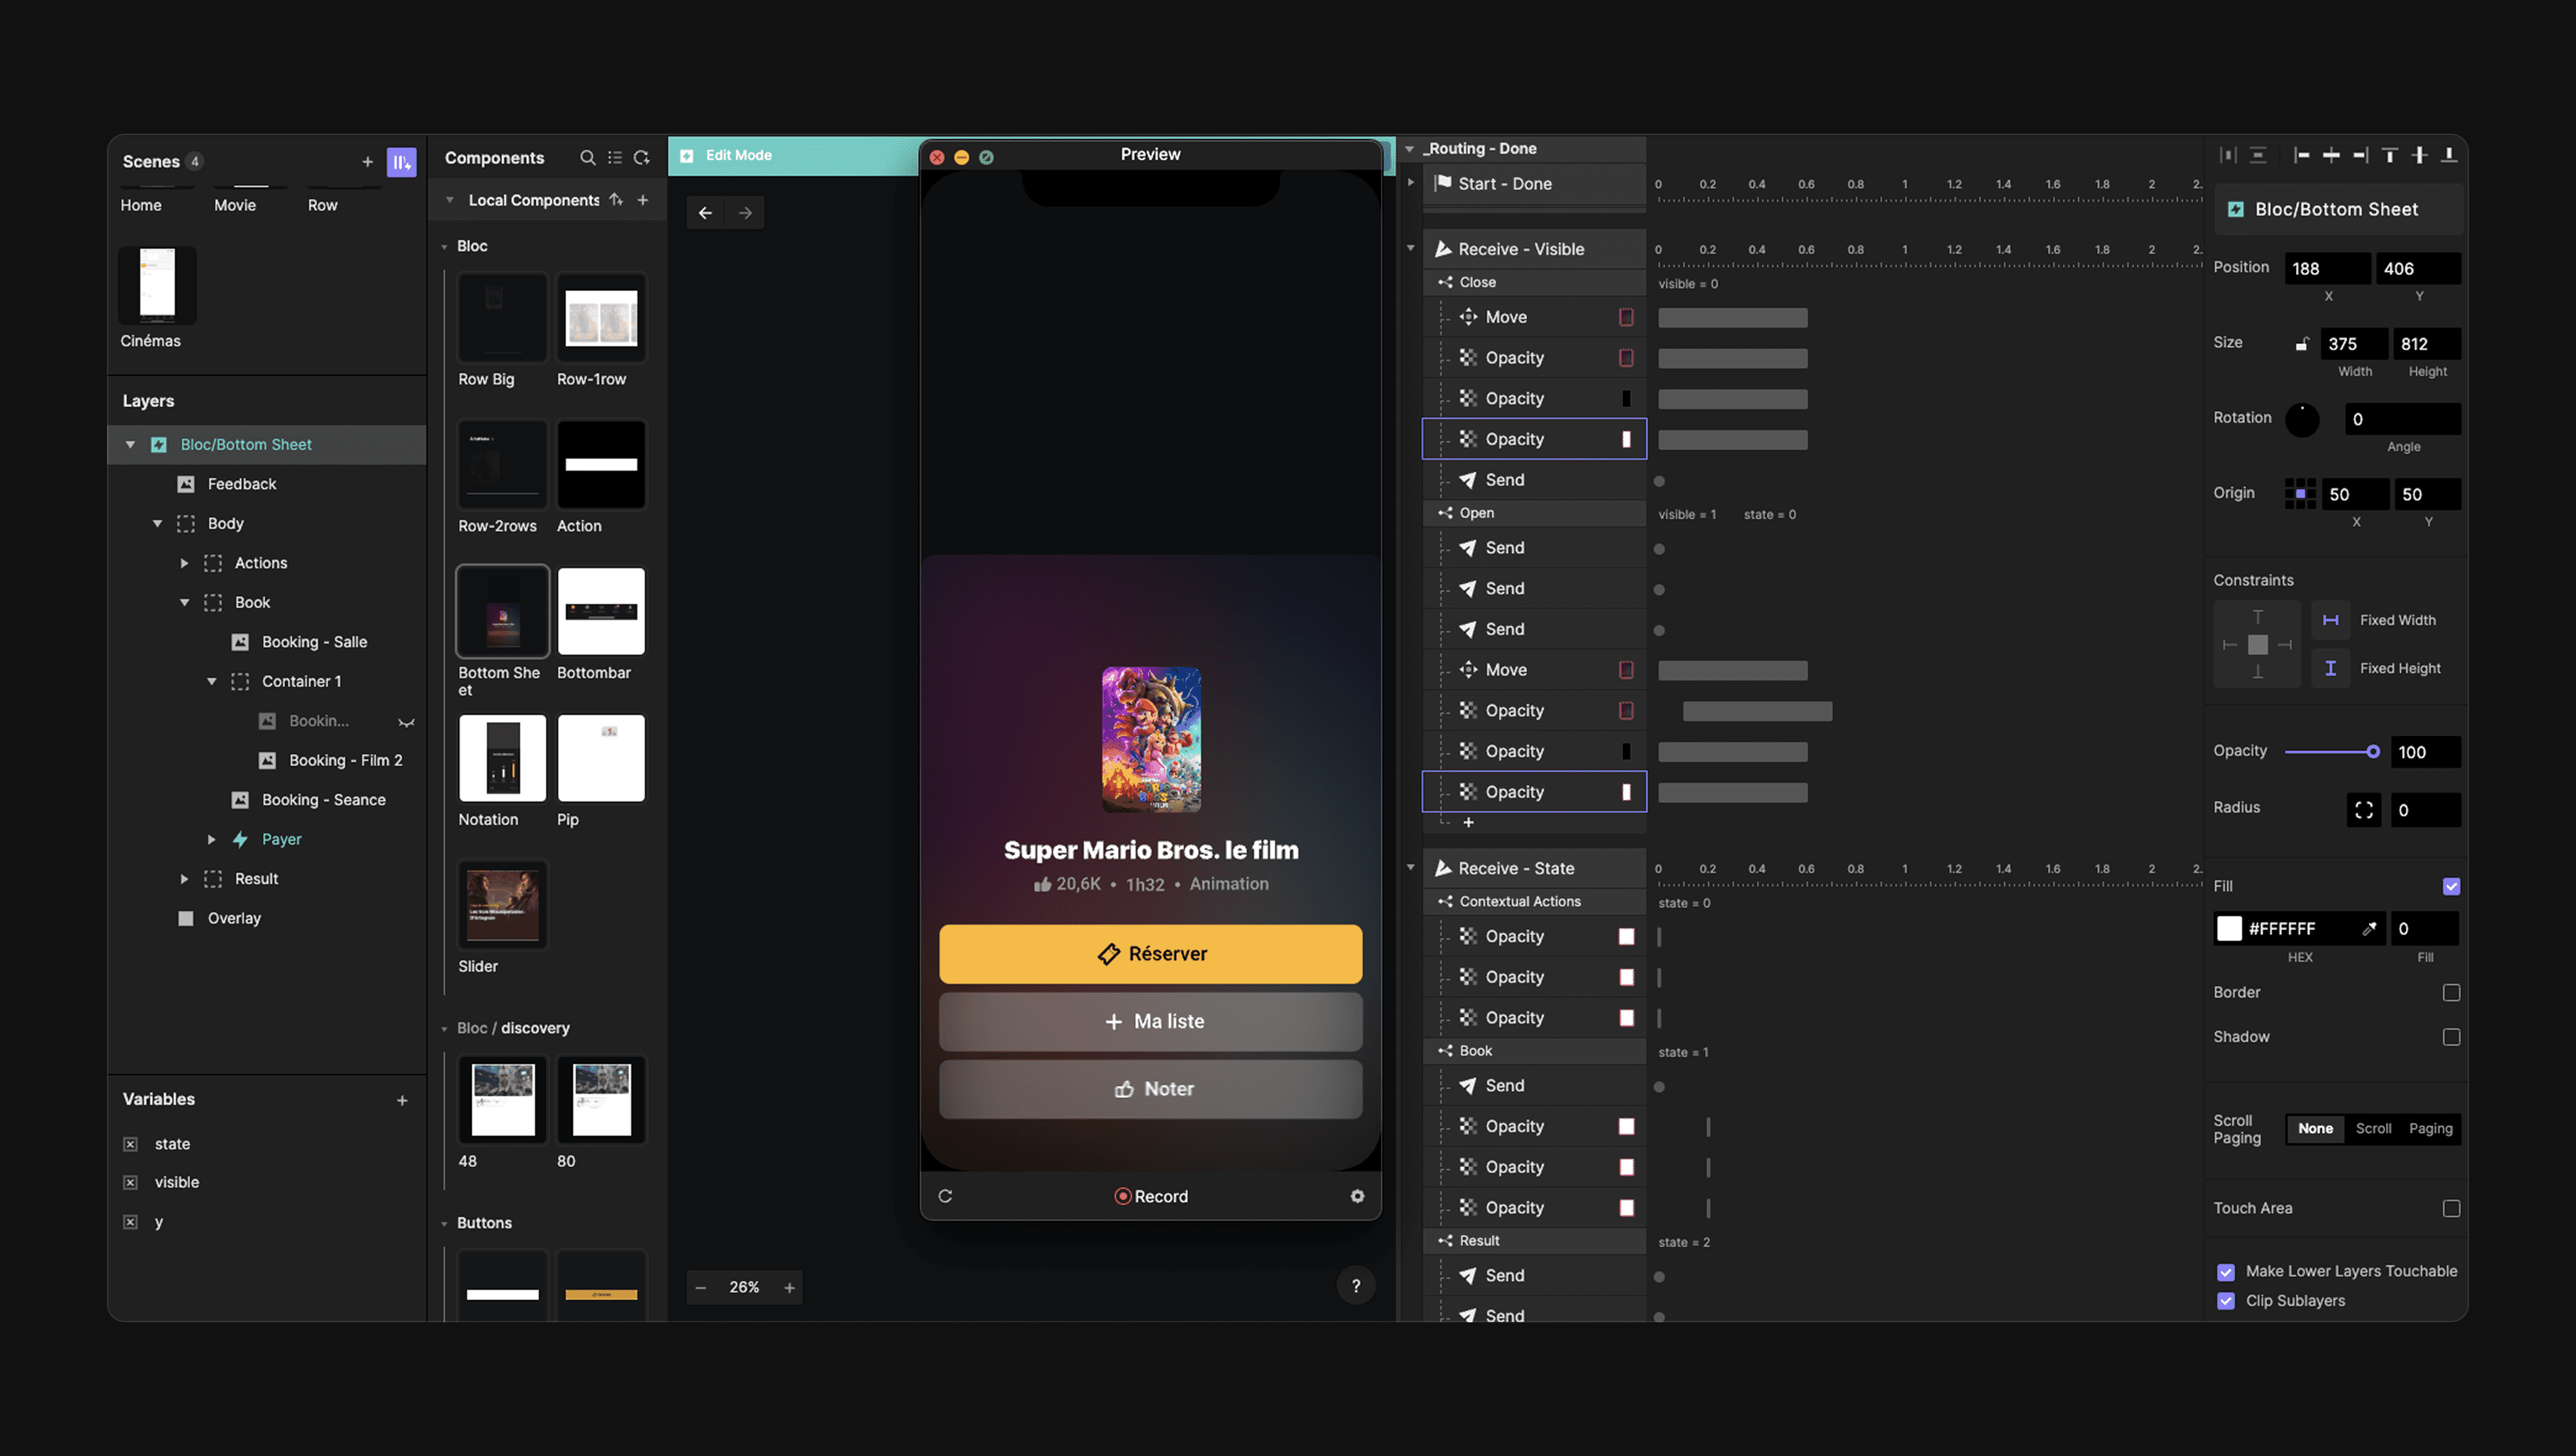The height and width of the screenshot is (1456, 2576).
Task: Click the align left icon in inspector
Action: 2301,155
